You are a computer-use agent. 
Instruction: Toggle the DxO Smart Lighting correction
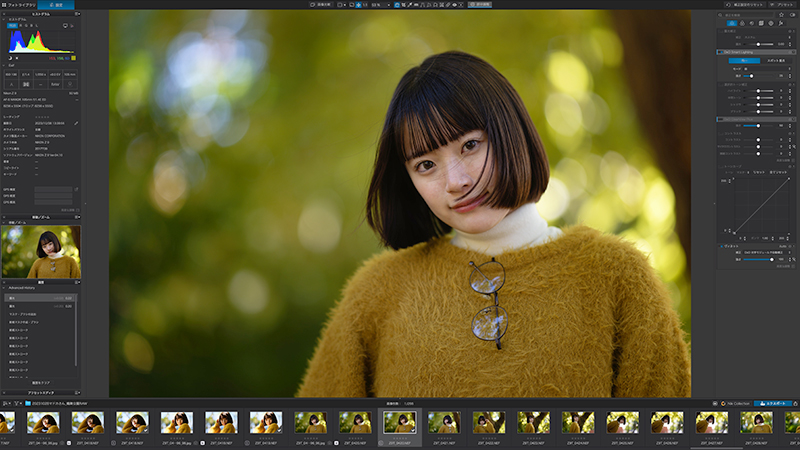tap(721, 52)
